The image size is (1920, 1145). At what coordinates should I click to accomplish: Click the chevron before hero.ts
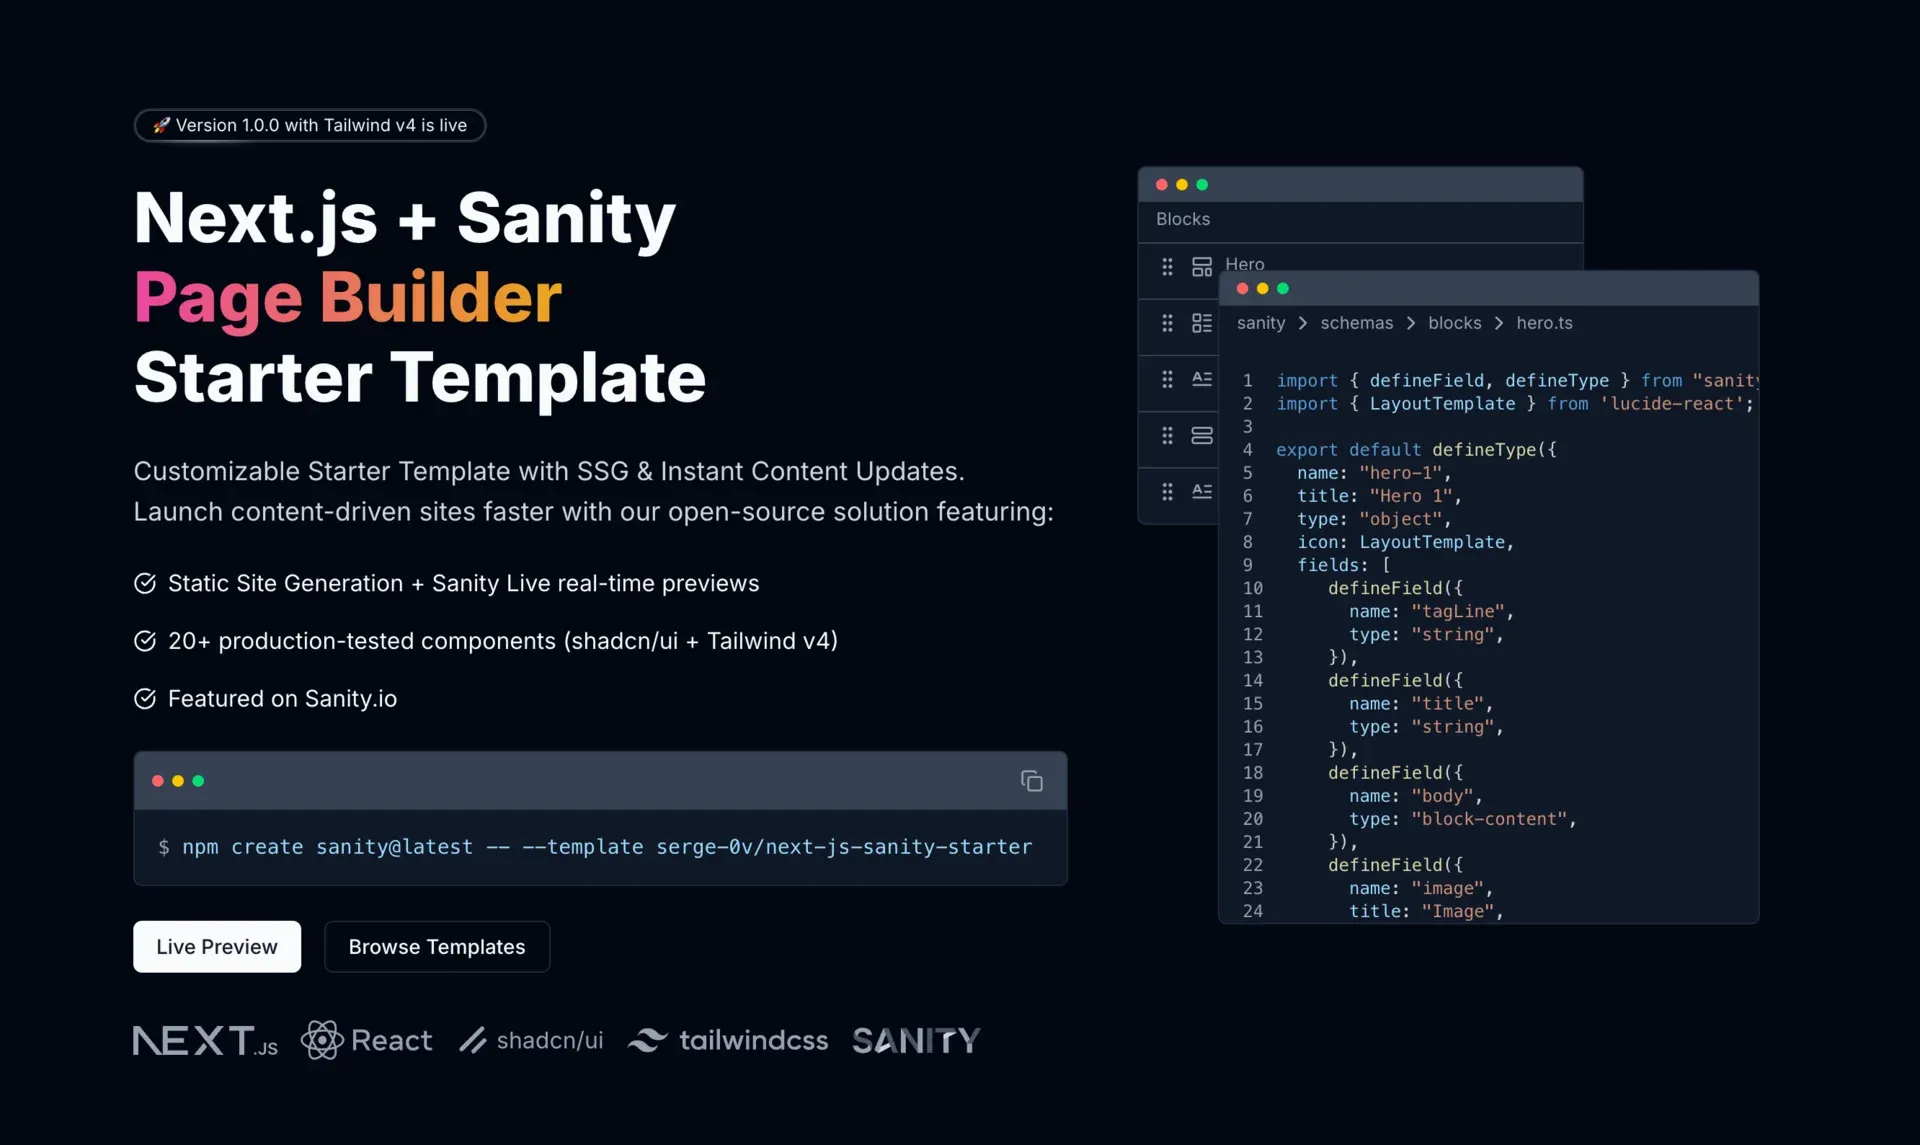[x=1499, y=323]
